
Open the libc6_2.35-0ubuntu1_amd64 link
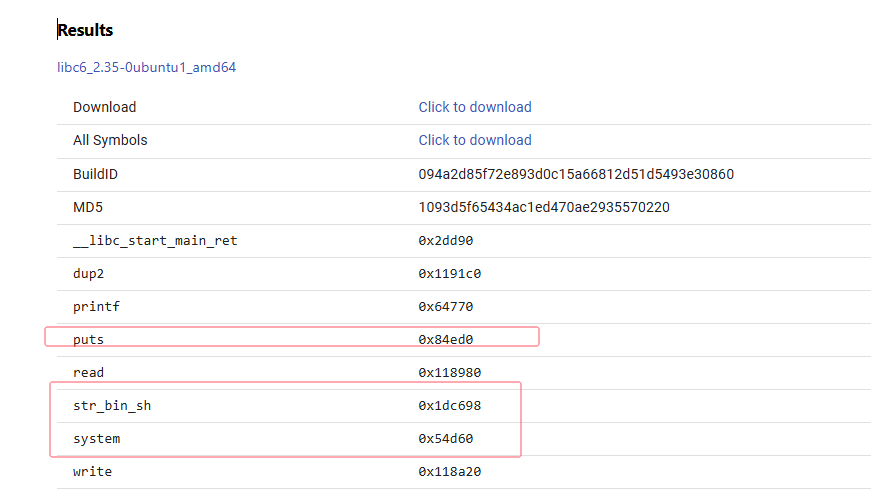point(146,68)
